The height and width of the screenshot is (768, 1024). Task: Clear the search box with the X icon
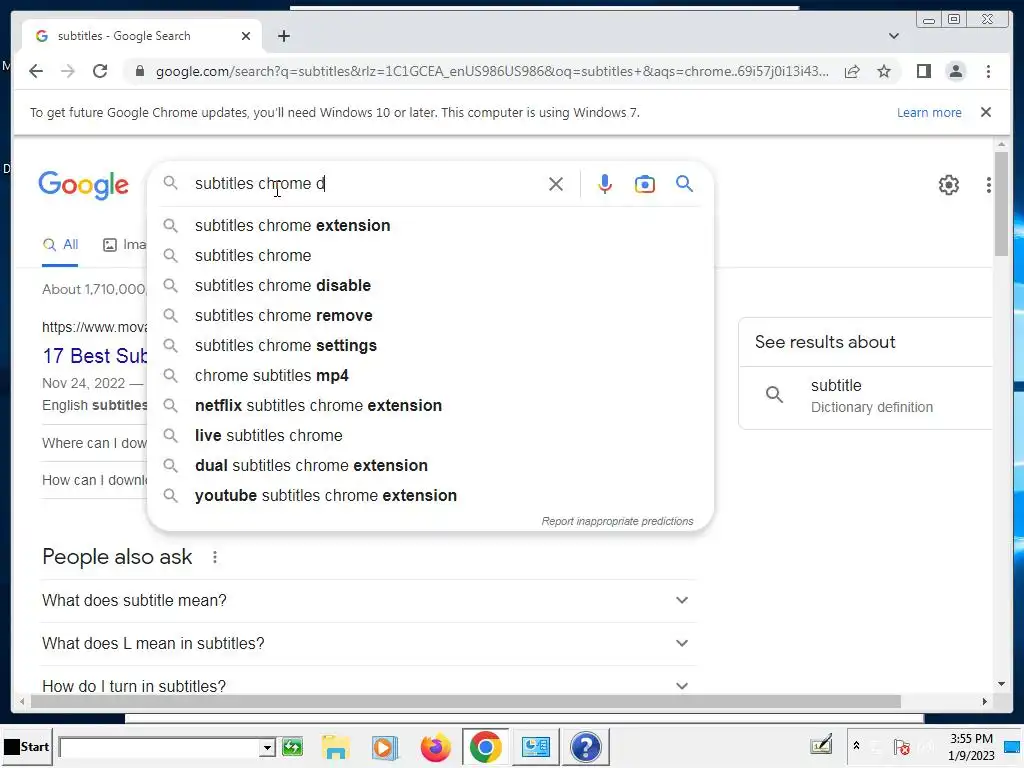coord(556,184)
